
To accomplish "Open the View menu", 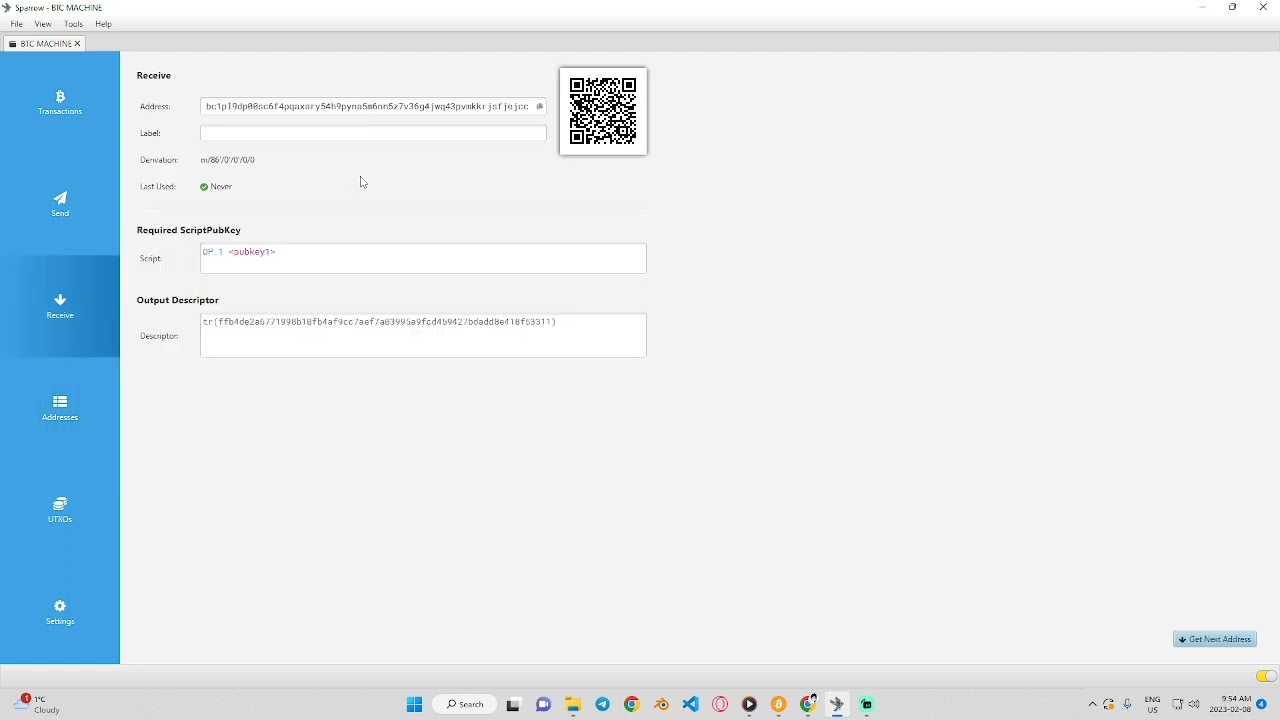I will [x=43, y=24].
